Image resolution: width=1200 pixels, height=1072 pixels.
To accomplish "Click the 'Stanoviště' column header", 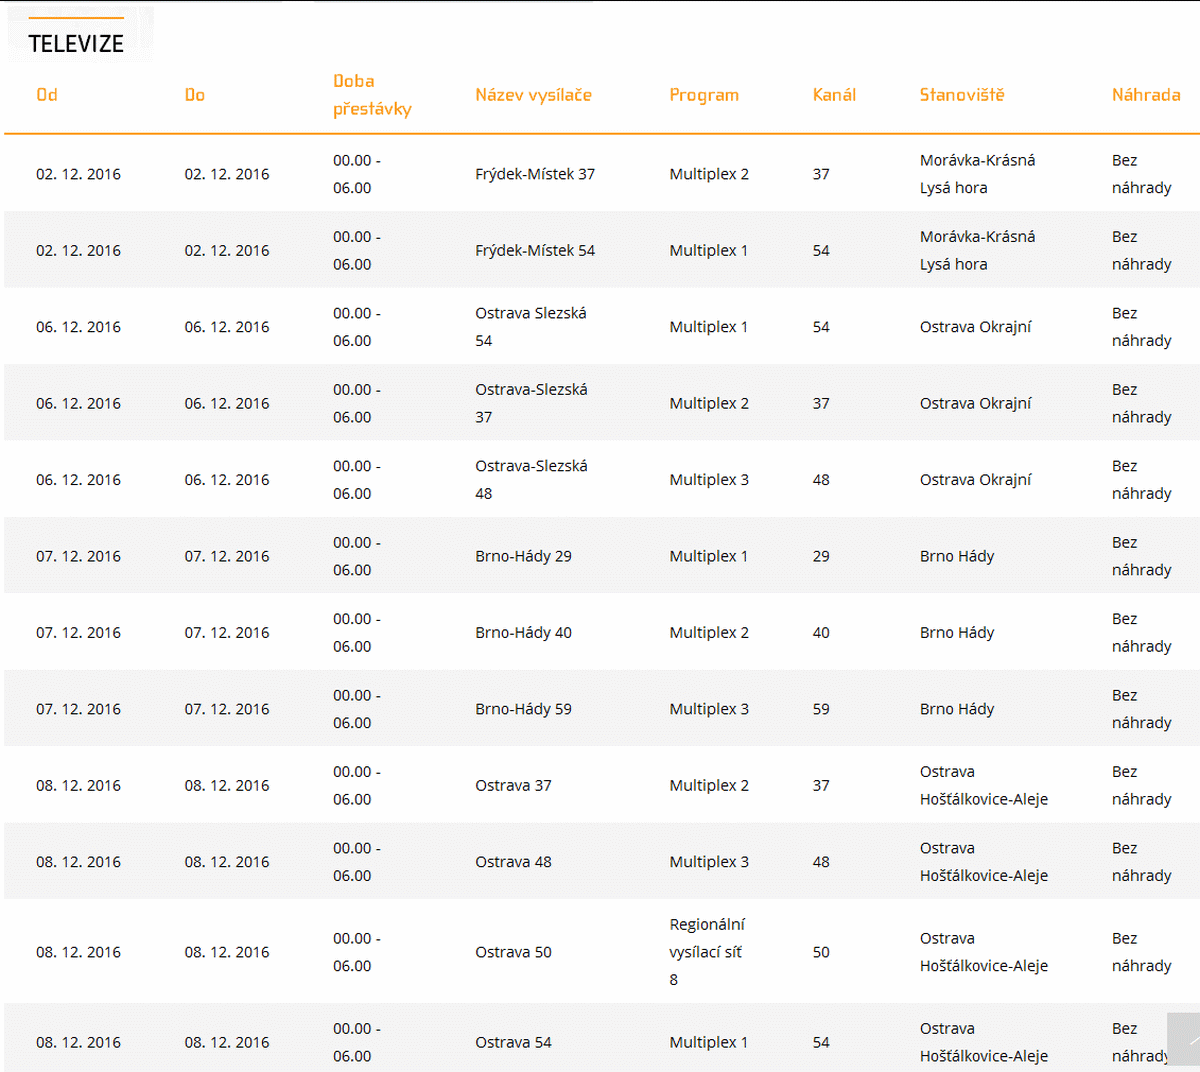I will pyautogui.click(x=961, y=95).
